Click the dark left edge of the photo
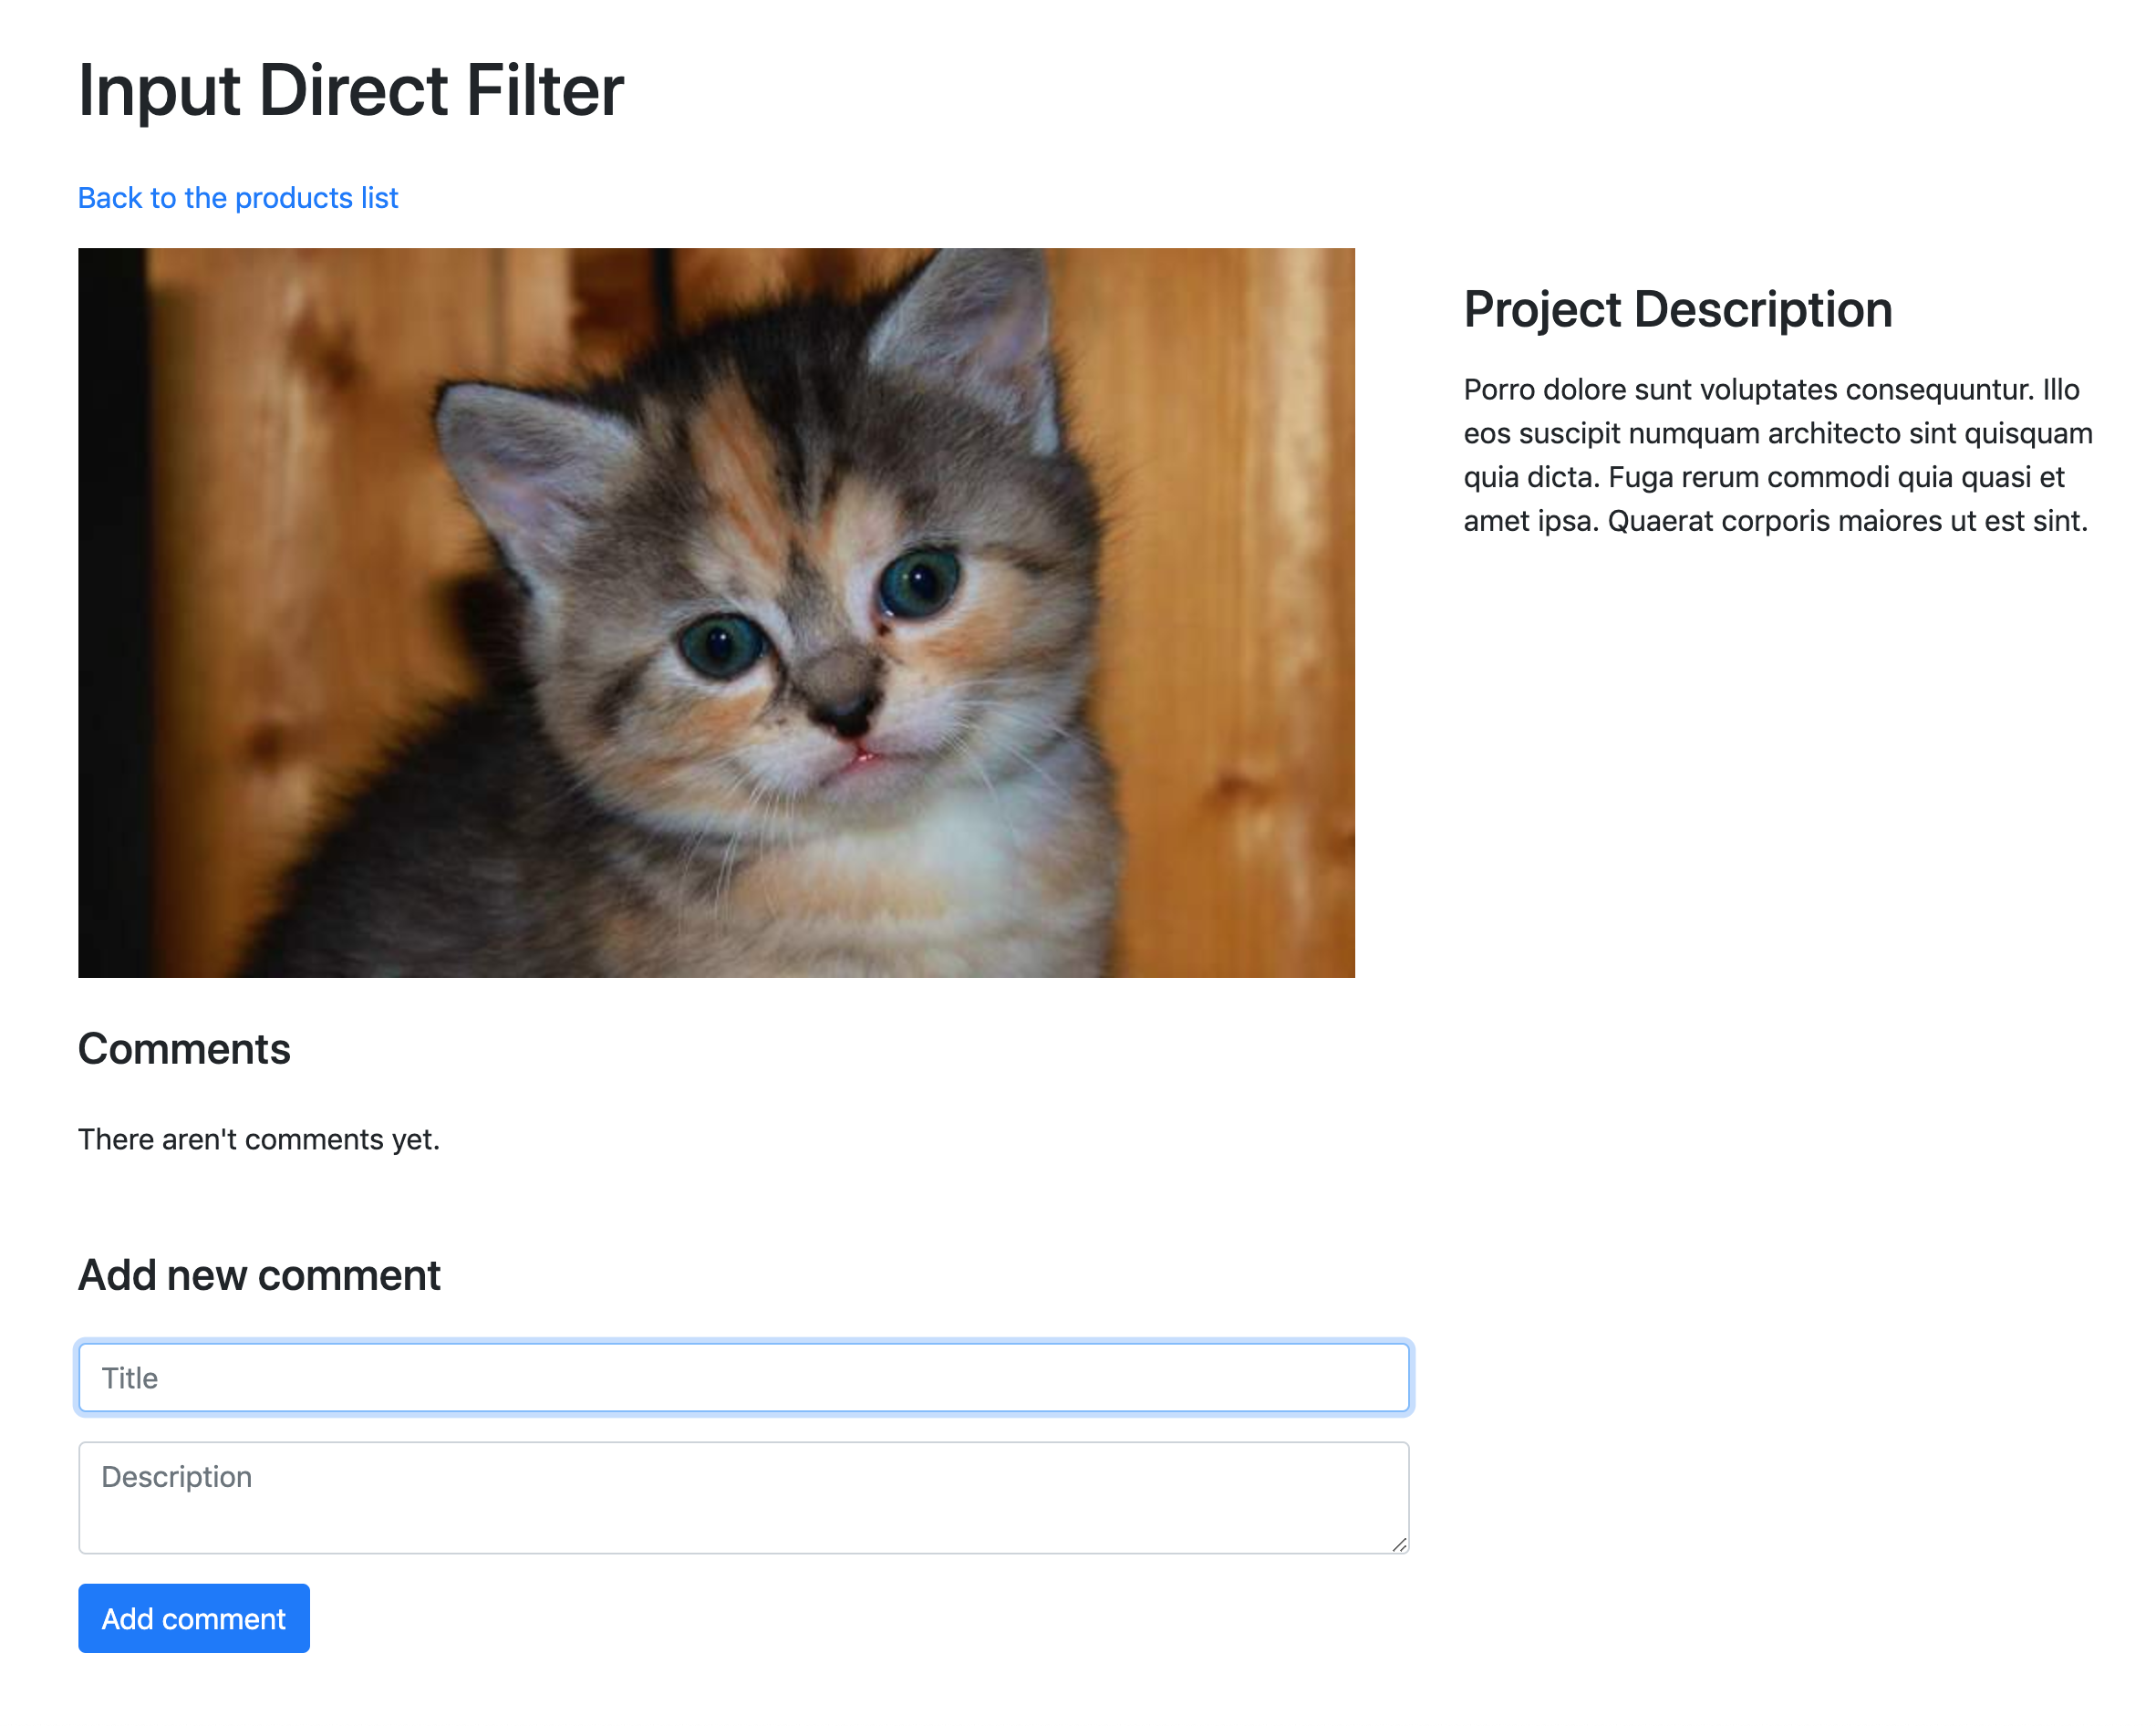This screenshot has width=2156, height=1726. point(110,612)
